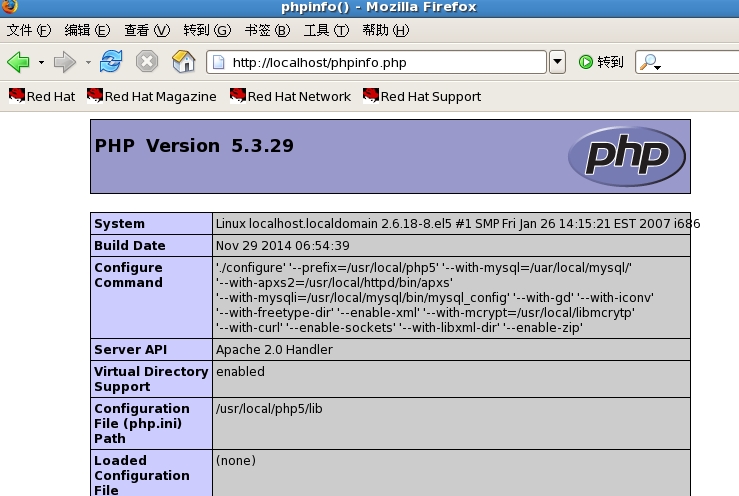Click the 'Configure Command' row label

(128, 275)
